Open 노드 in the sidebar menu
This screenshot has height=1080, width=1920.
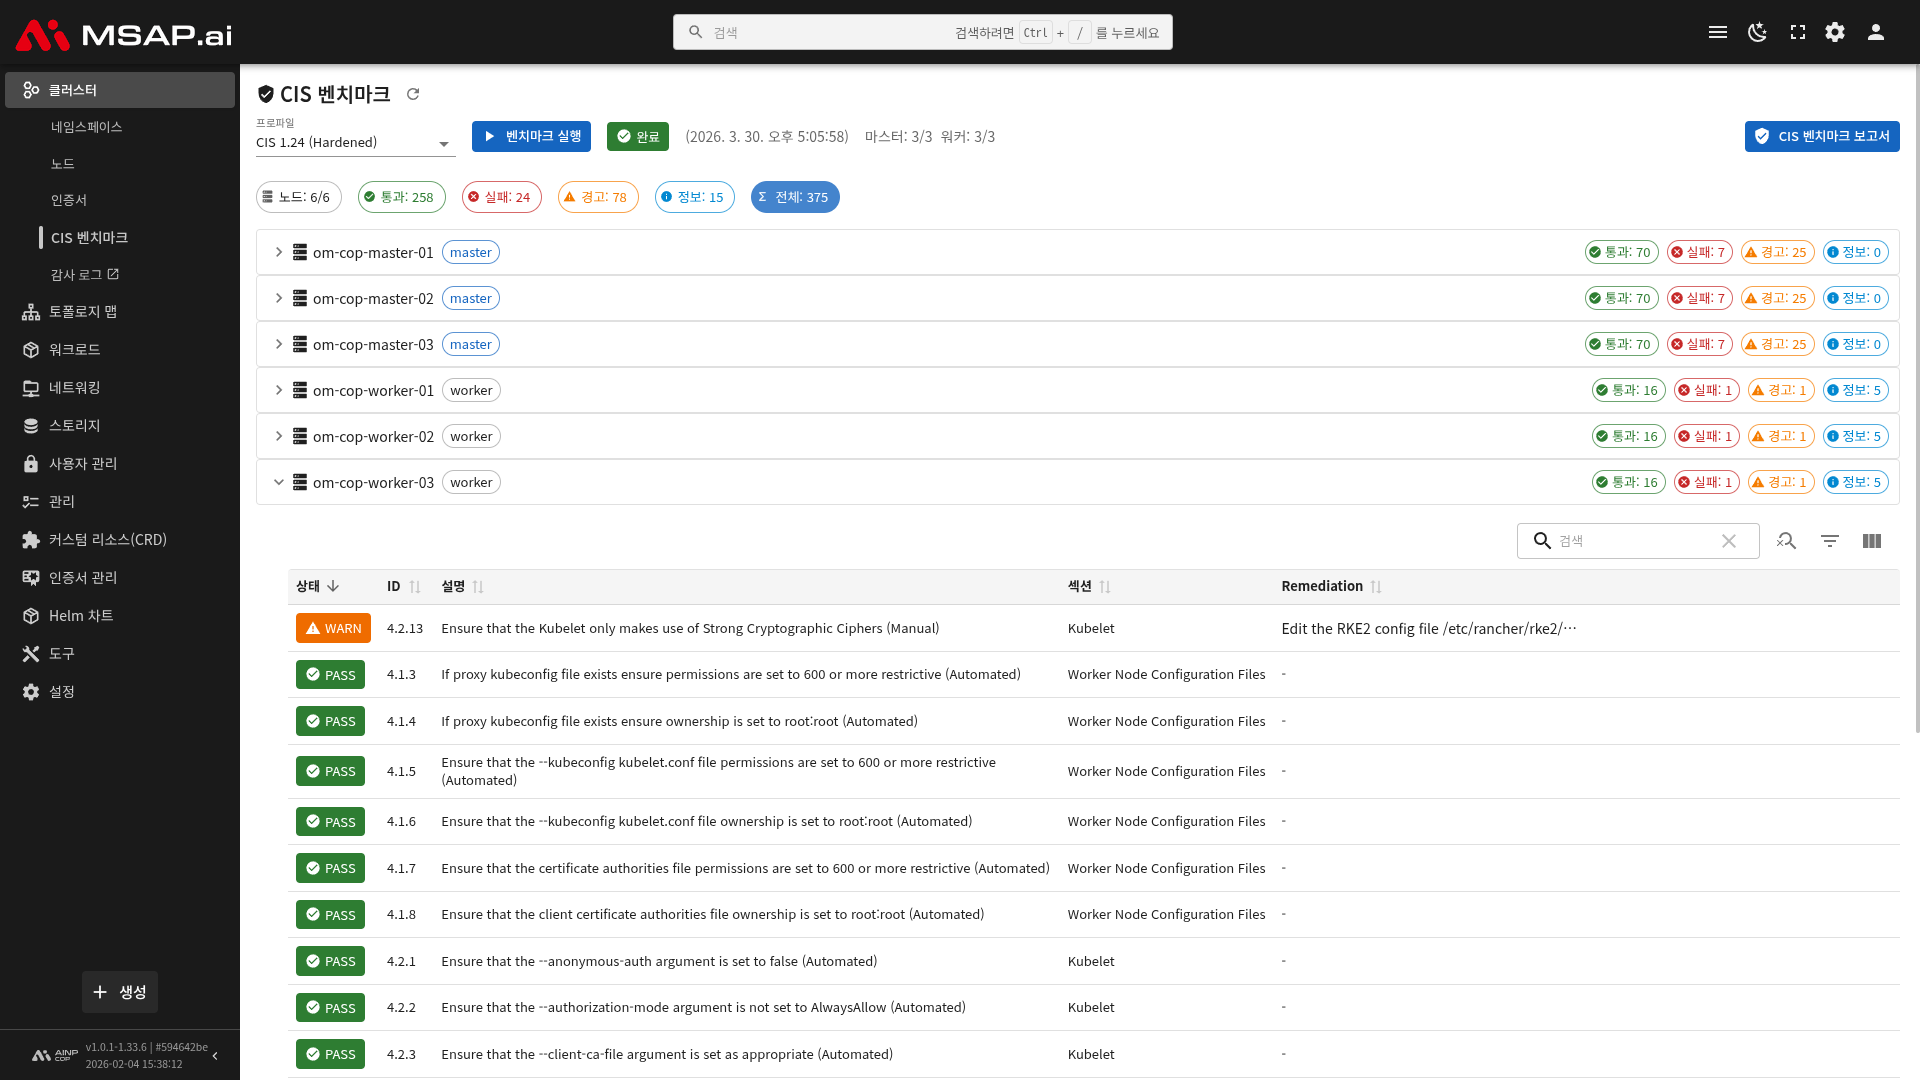(x=63, y=164)
